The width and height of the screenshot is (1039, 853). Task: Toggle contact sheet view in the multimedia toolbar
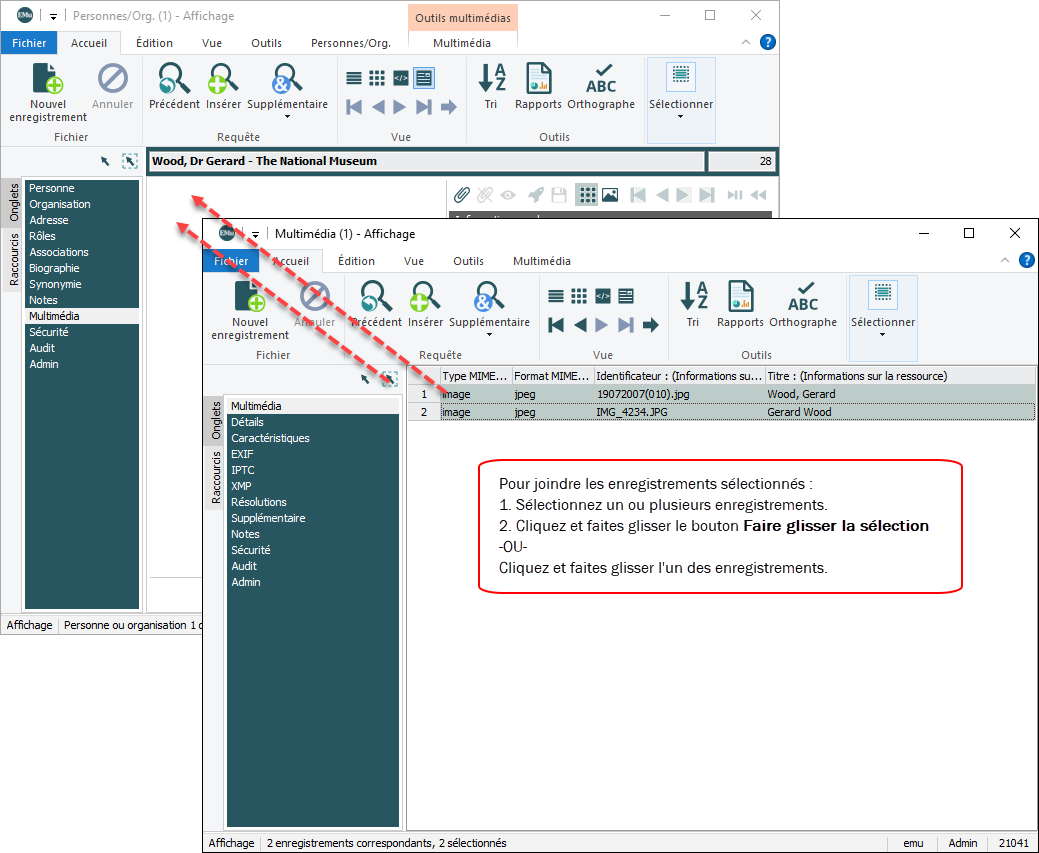point(586,195)
